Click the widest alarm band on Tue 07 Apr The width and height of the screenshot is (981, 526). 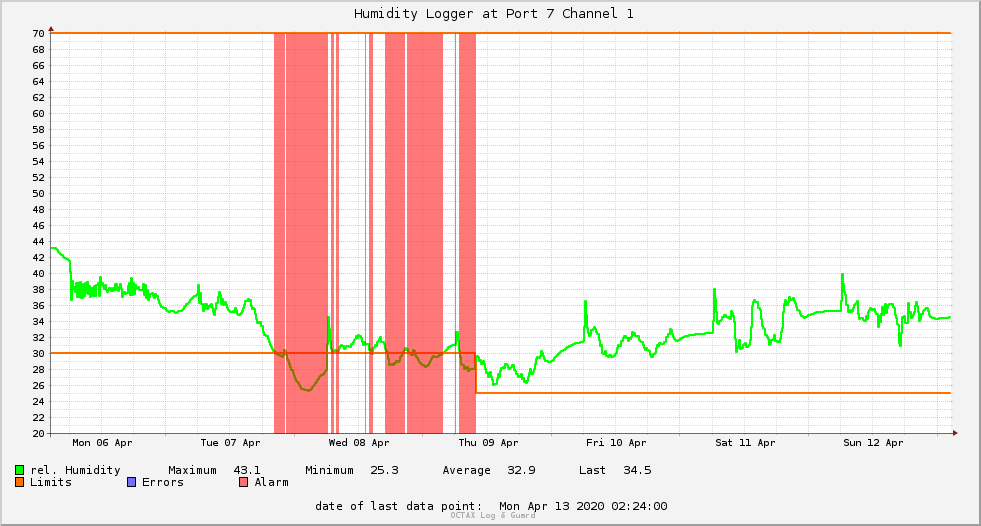(307, 233)
